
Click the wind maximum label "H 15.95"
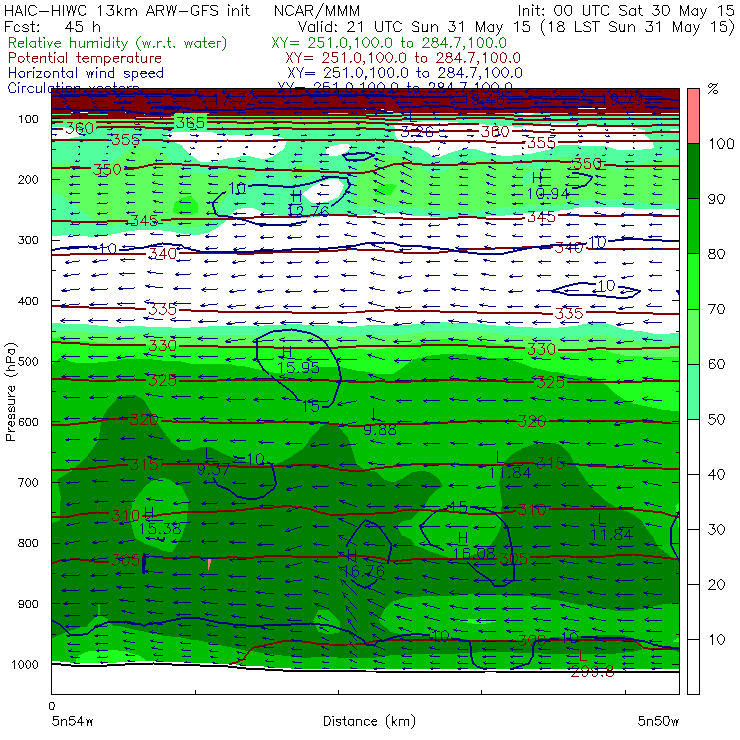298,360
